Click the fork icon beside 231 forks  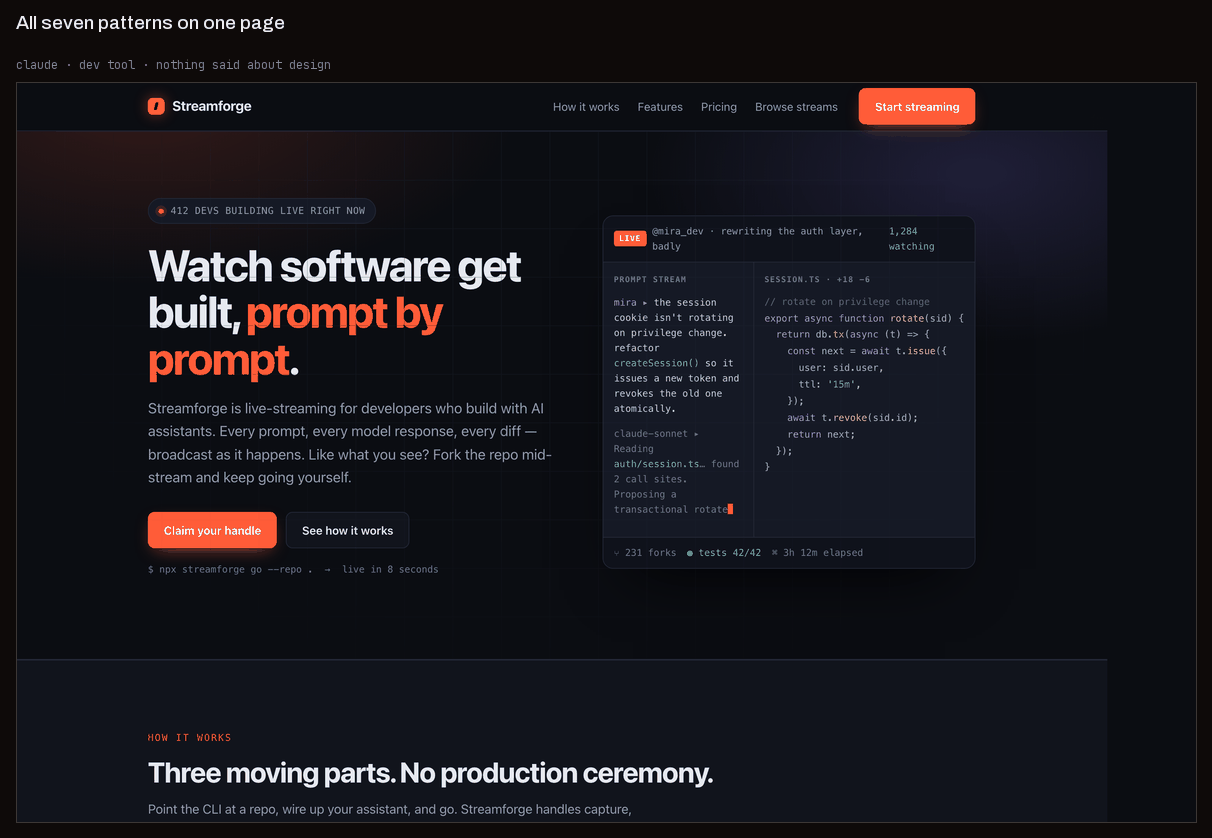point(617,553)
